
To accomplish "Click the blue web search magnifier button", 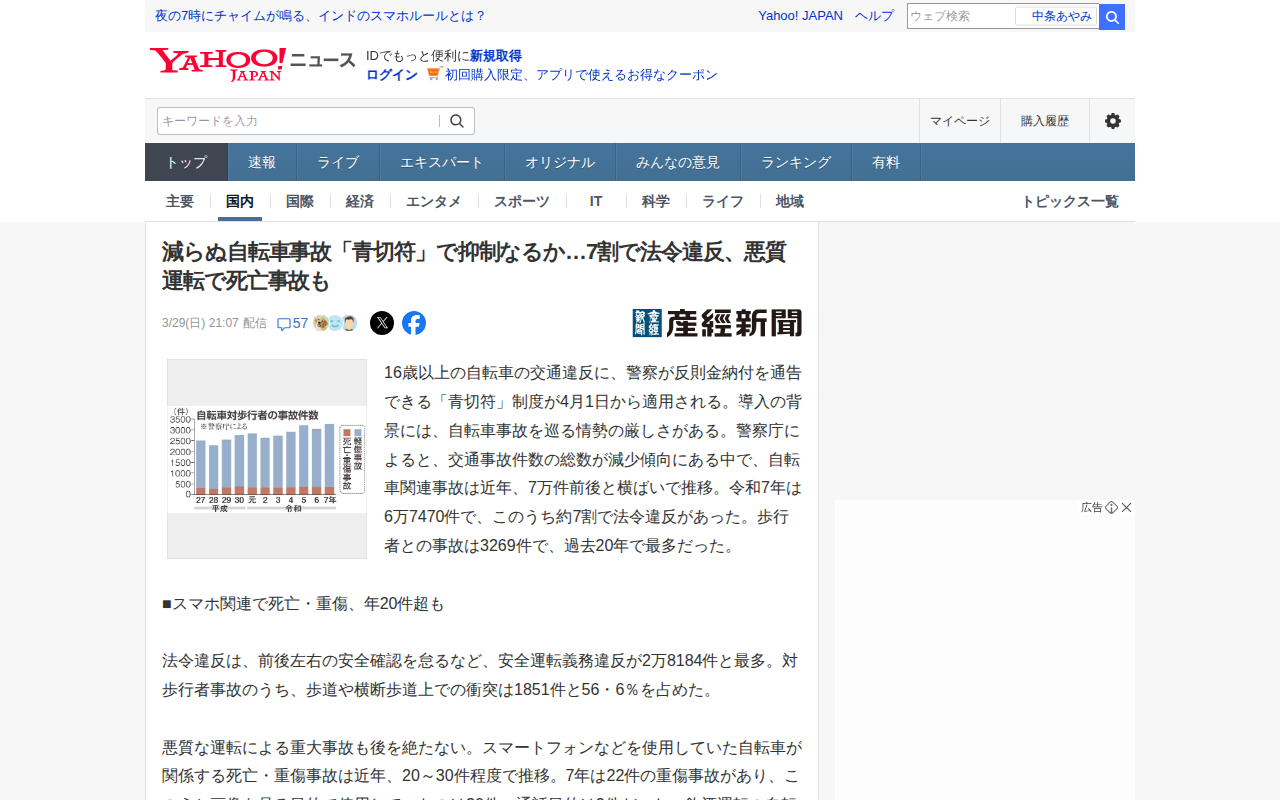I will 1112,17.
